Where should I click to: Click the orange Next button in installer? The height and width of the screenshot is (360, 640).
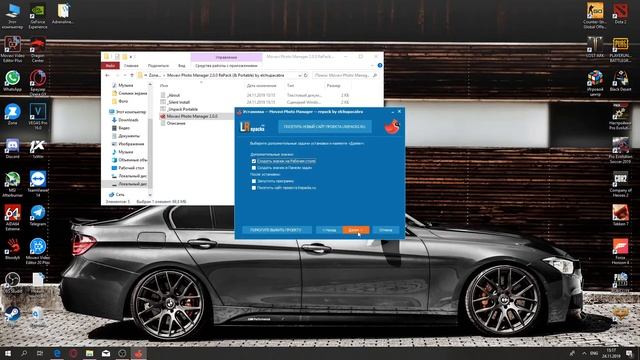[x=356, y=230]
